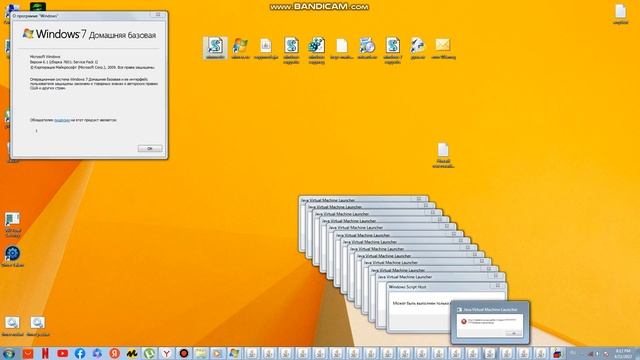Viewport: 640px width, 360px height.
Task: Launch Yandex Browser Y icon on taskbar
Action: 166,353
